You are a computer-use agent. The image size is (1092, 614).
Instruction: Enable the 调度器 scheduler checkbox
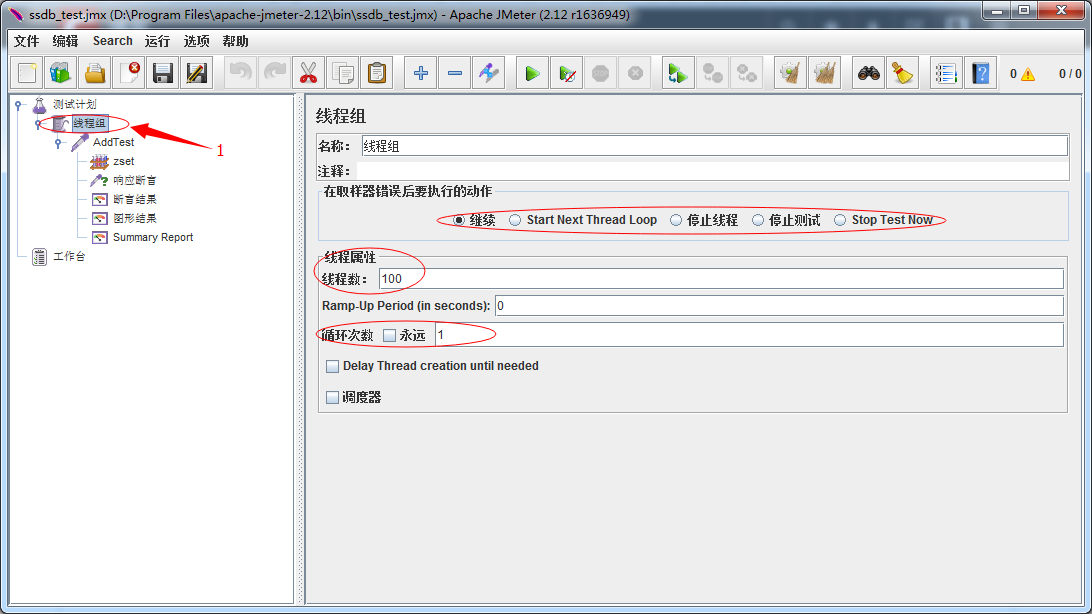point(333,397)
